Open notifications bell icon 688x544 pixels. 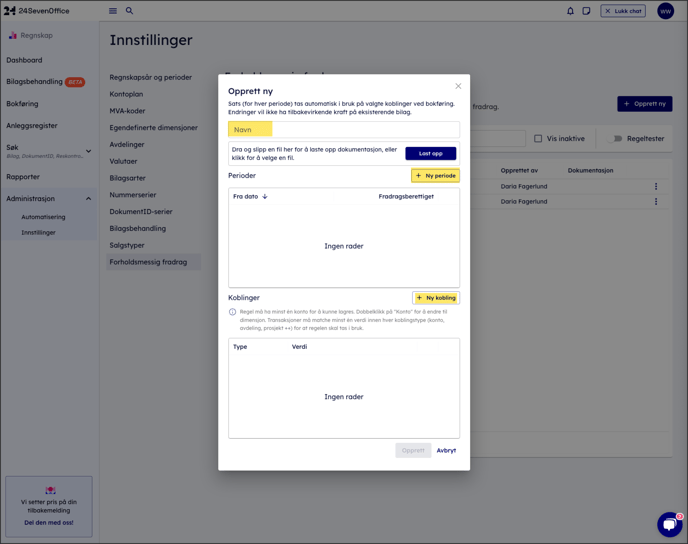tap(570, 11)
